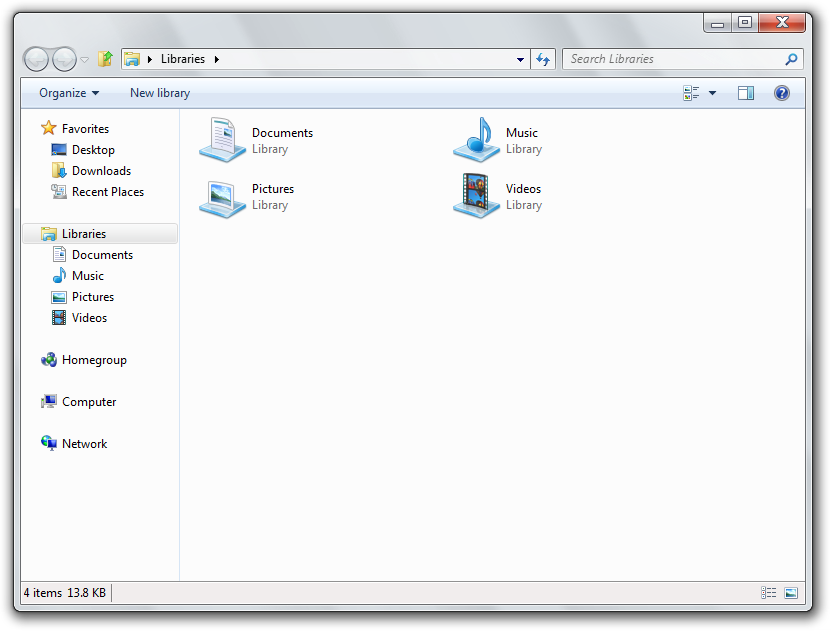Viewport: 832px width, 632px height.
Task: Select Homegroup in the navigation pane
Action: (x=94, y=360)
